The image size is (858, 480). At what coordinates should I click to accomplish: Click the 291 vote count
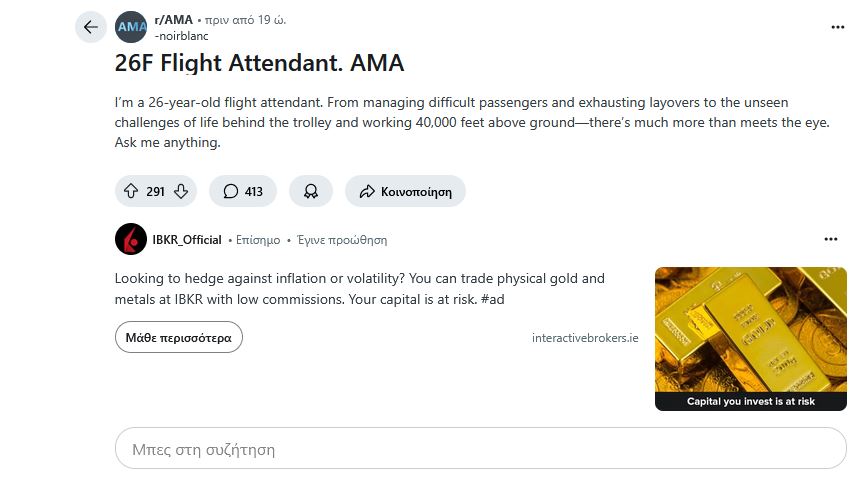pos(155,191)
